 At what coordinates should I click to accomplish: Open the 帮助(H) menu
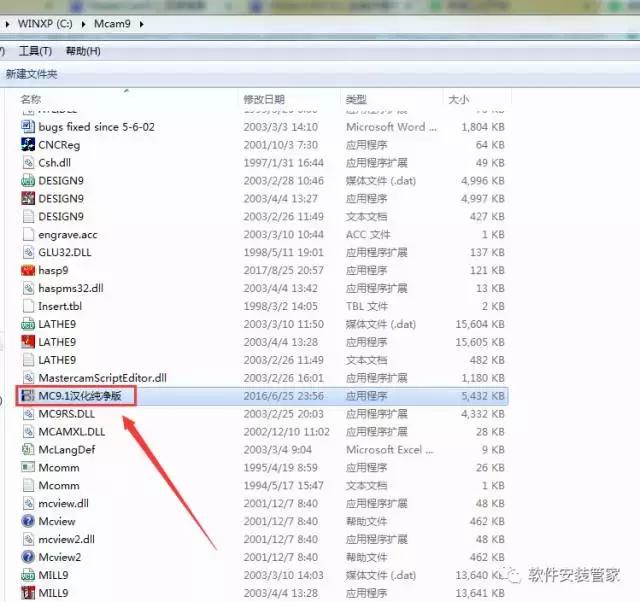83,51
